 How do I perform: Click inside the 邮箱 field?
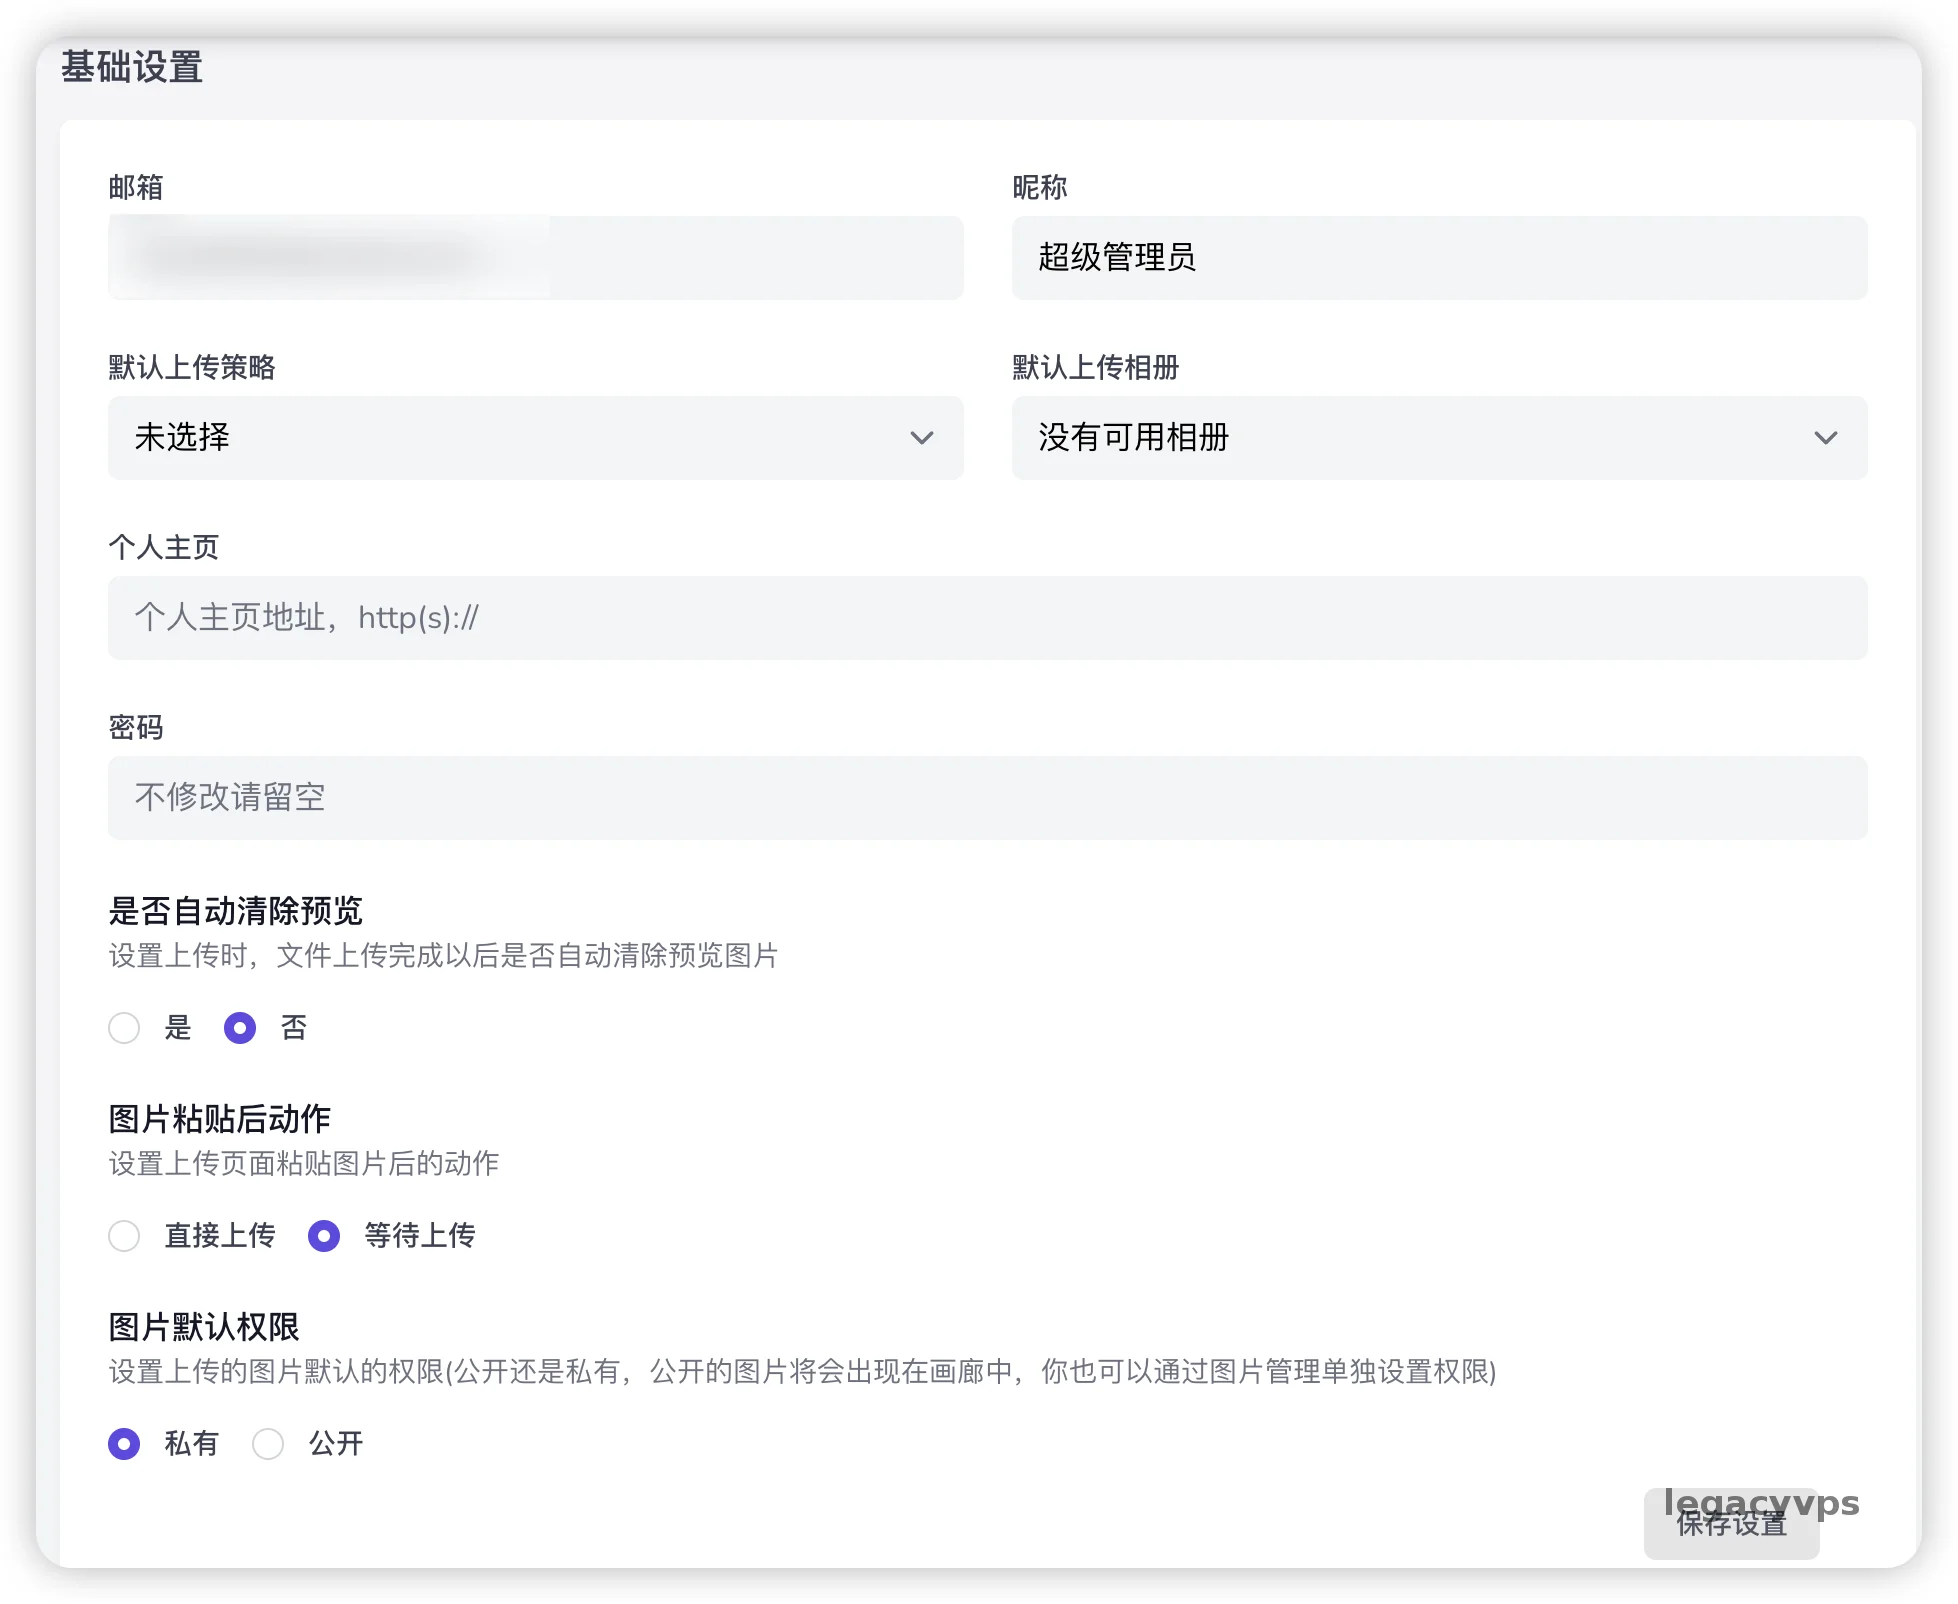535,258
